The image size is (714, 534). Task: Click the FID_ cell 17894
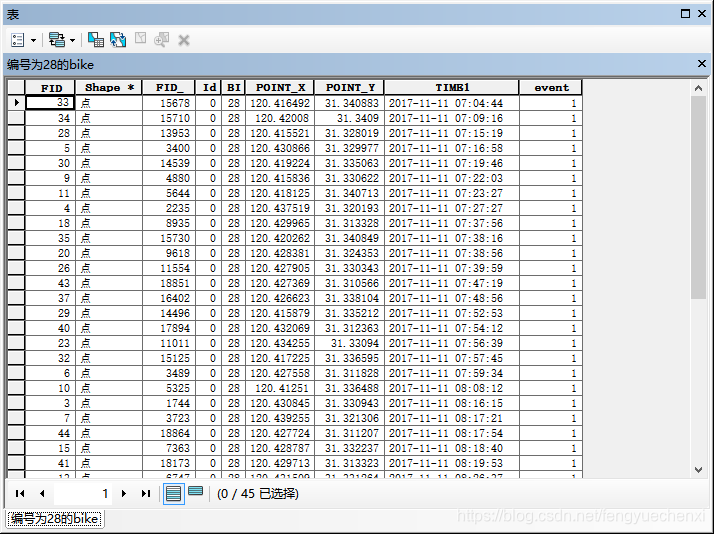point(169,328)
